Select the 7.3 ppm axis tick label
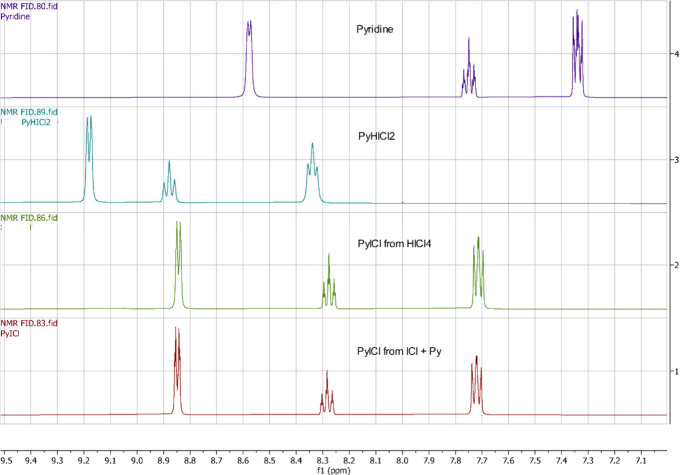 [x=588, y=460]
